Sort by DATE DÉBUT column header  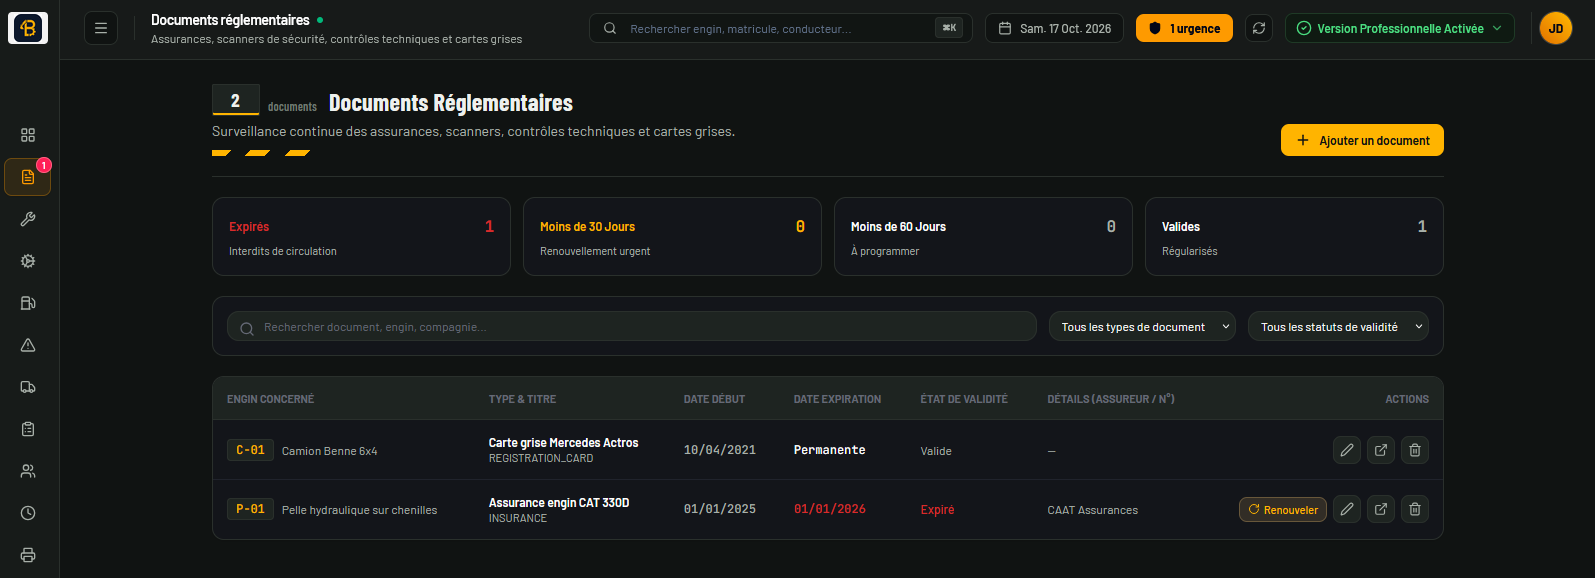pos(714,399)
